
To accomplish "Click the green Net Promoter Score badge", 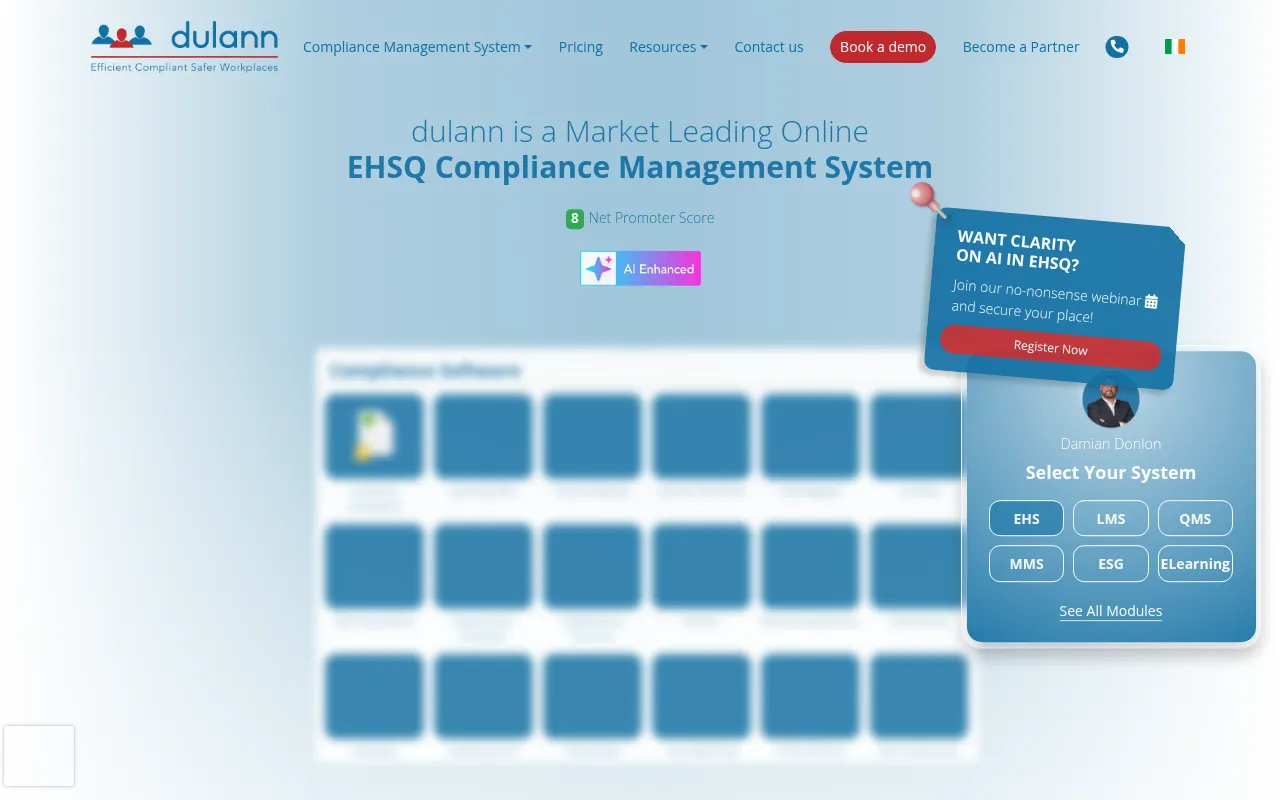I will point(575,218).
